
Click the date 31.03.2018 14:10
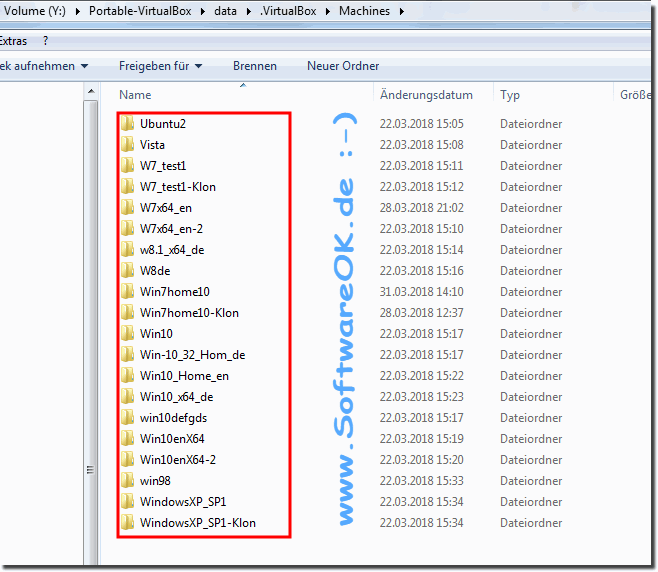[421, 292]
